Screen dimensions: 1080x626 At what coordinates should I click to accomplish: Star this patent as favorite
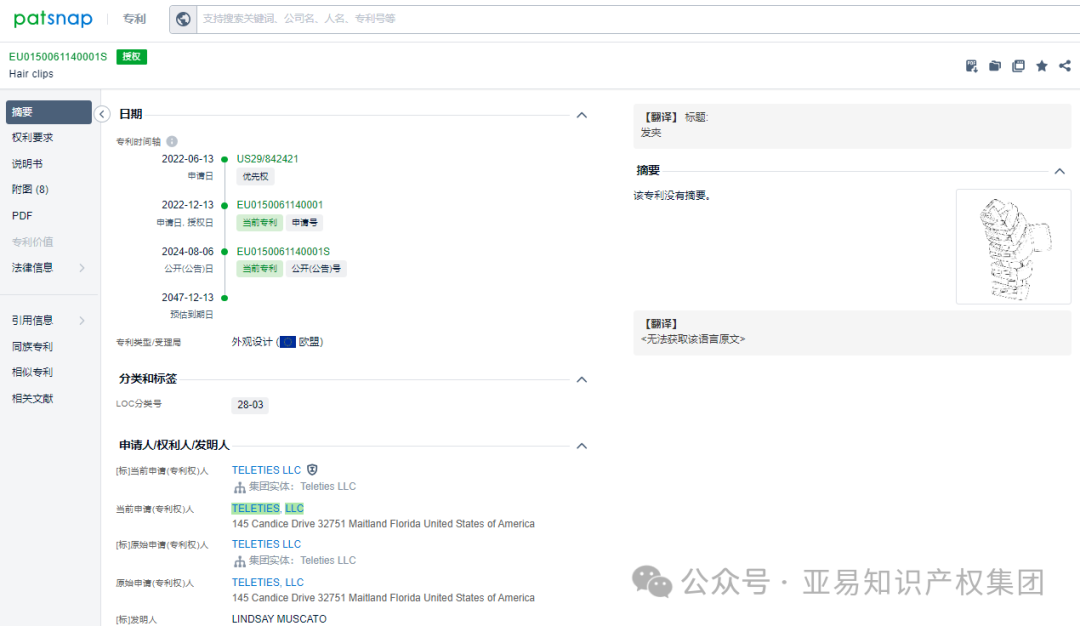pyautogui.click(x=1041, y=66)
